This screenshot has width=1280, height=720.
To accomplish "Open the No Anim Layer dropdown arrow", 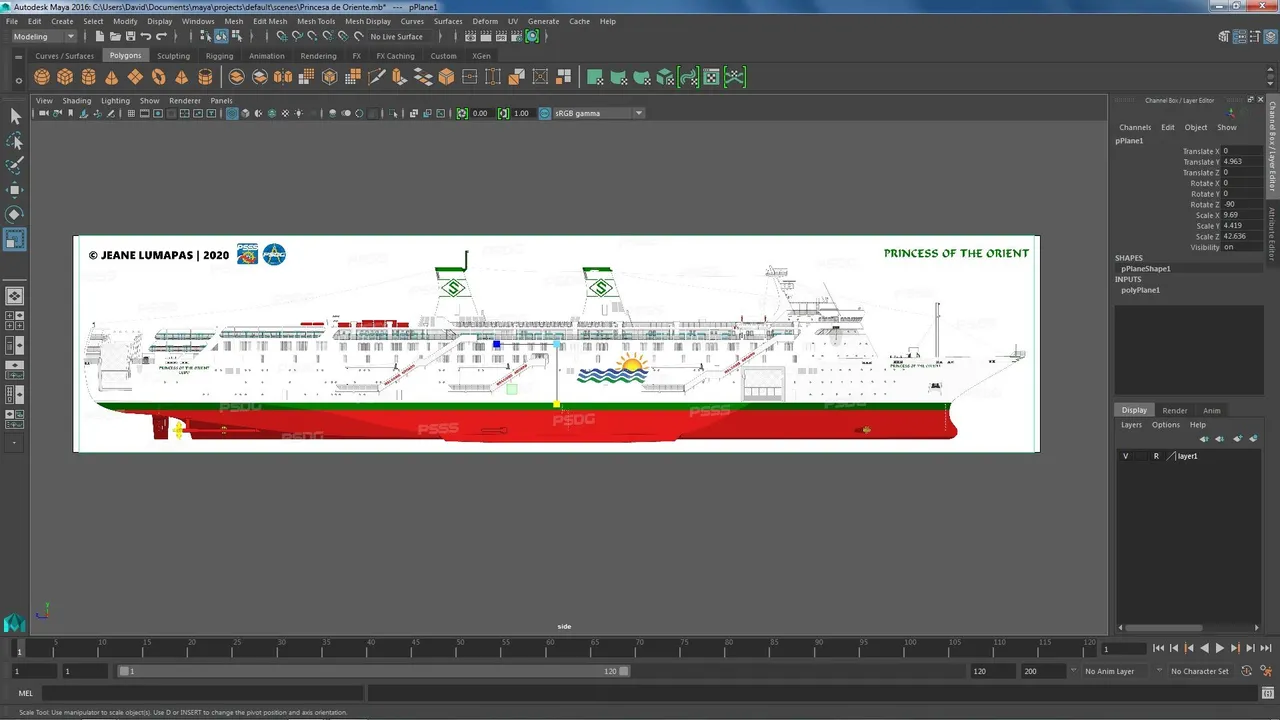I will click(x=1074, y=671).
